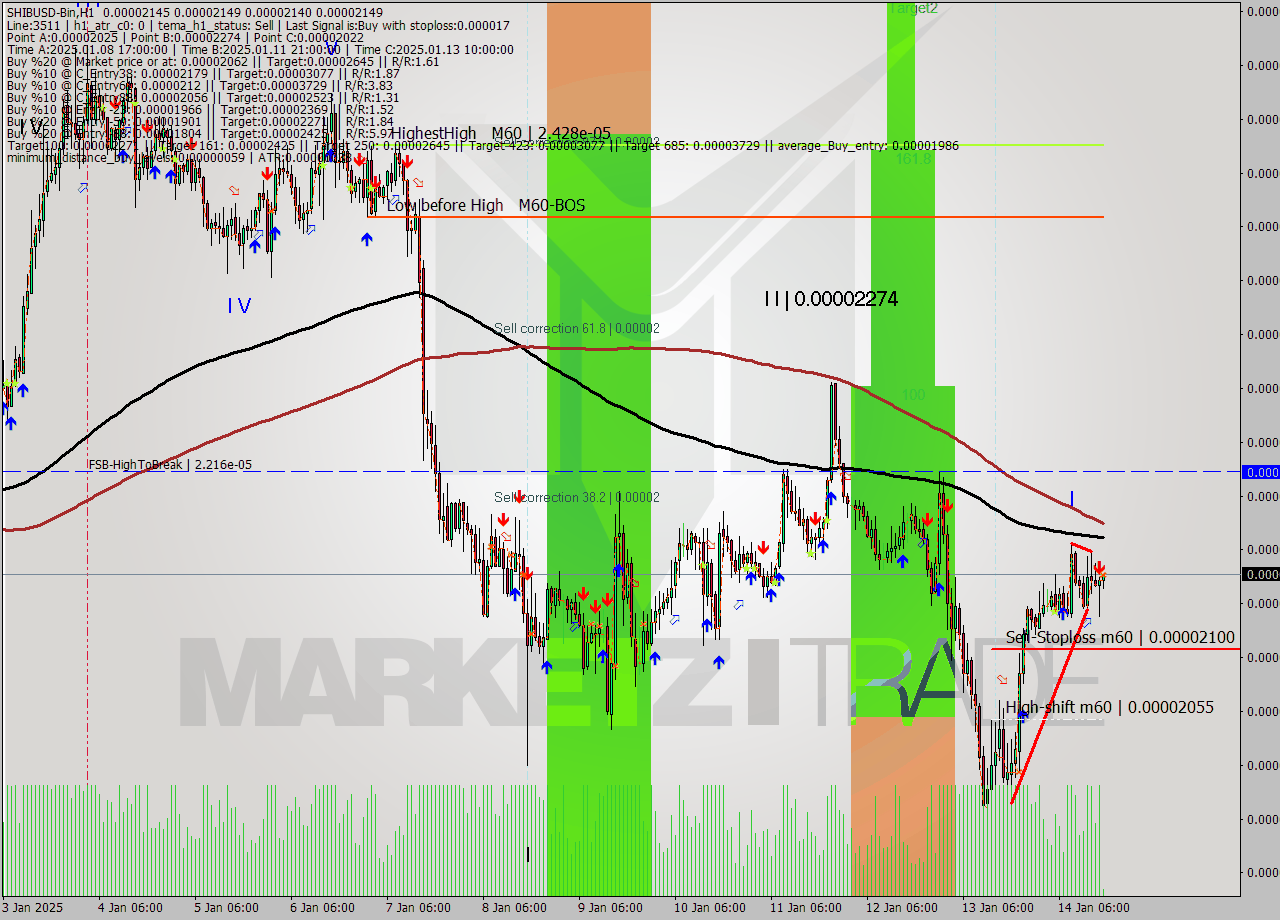The image size is (1280, 920).
Task: Click the '100' Fibonacci level label
Action: (913, 395)
